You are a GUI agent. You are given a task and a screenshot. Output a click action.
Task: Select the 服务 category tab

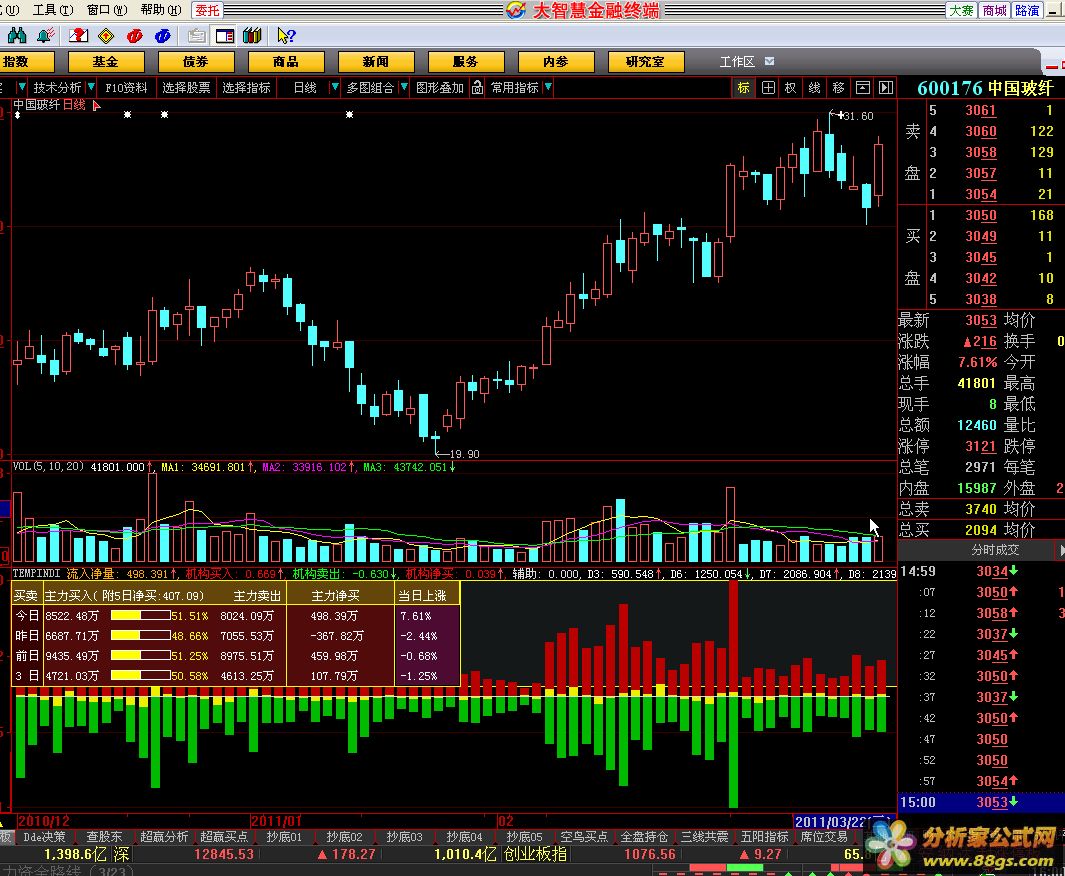point(466,62)
